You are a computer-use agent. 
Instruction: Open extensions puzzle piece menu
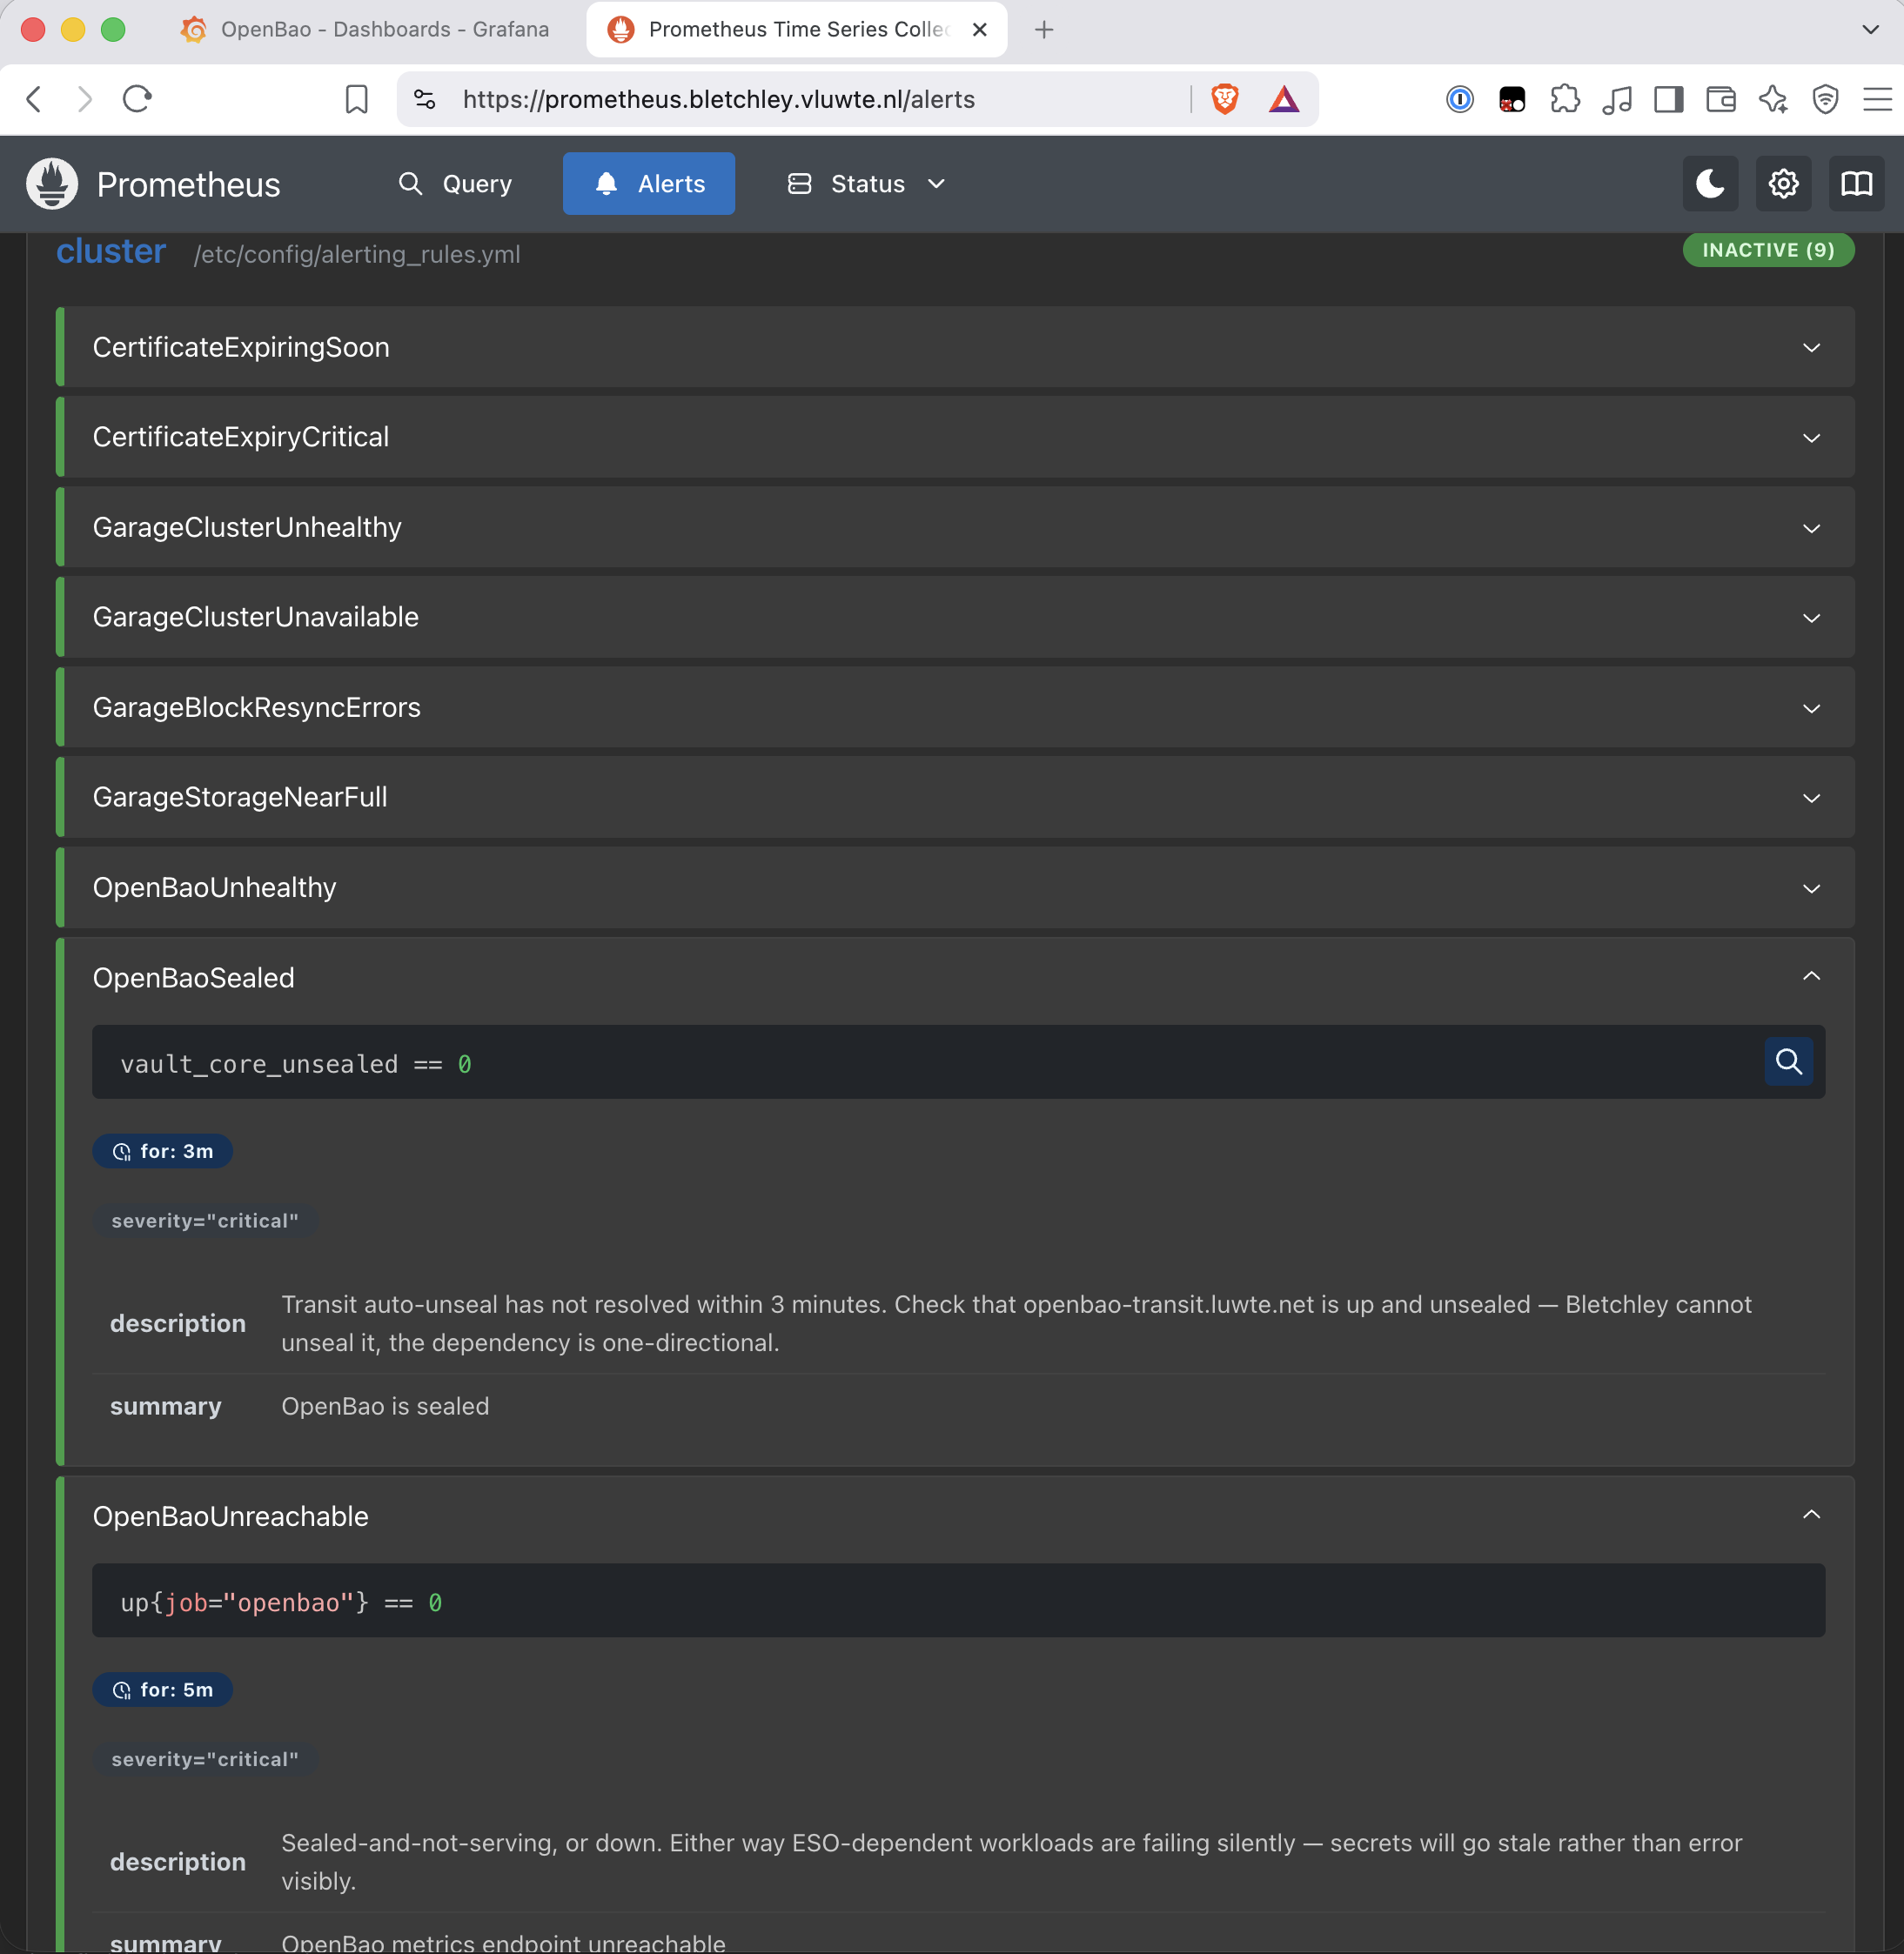point(1565,99)
